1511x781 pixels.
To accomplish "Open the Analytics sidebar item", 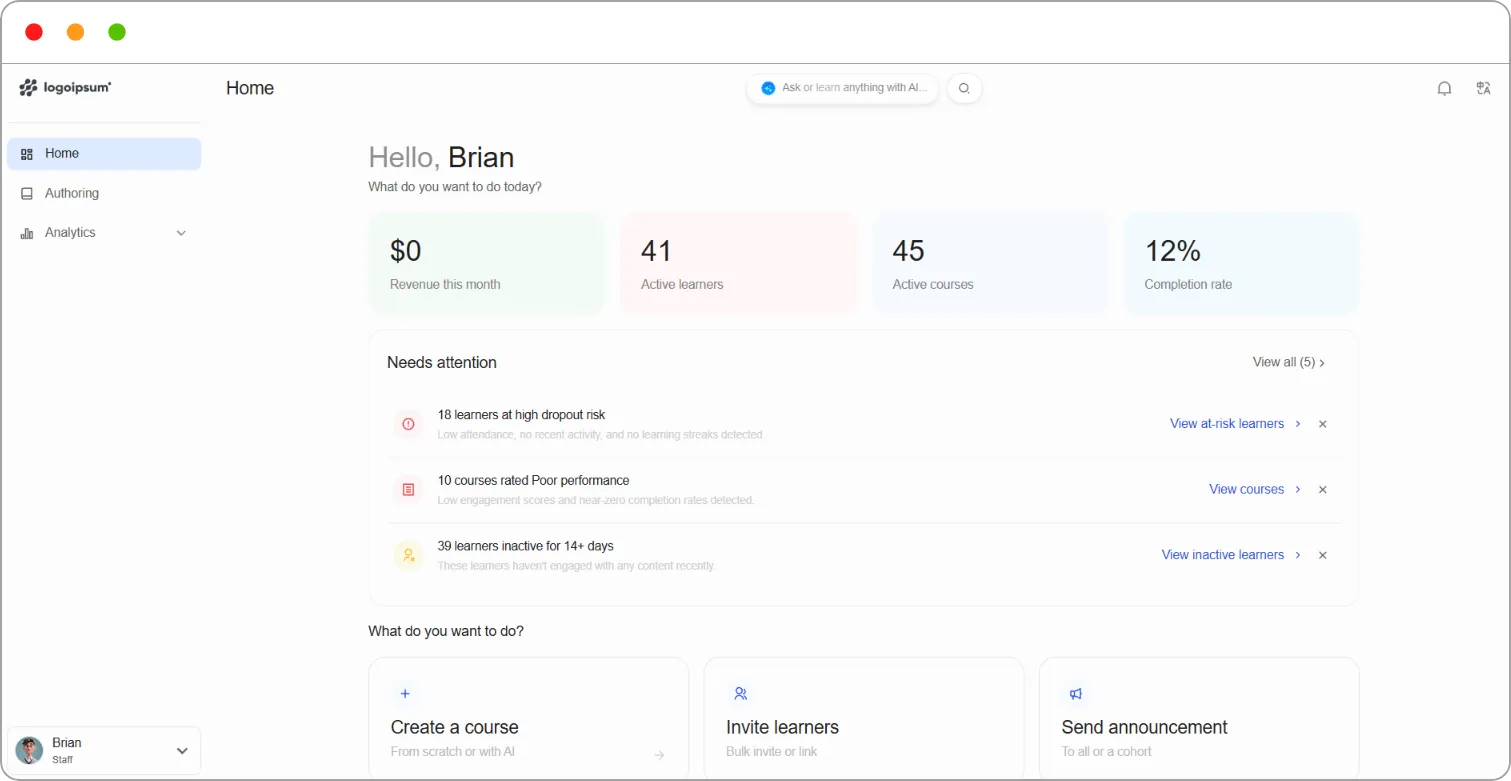I will point(104,232).
